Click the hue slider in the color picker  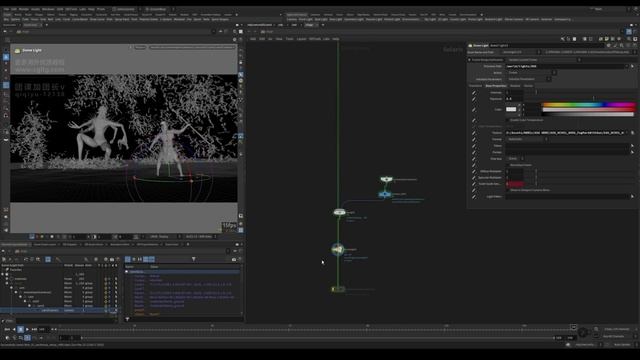coord(589,105)
